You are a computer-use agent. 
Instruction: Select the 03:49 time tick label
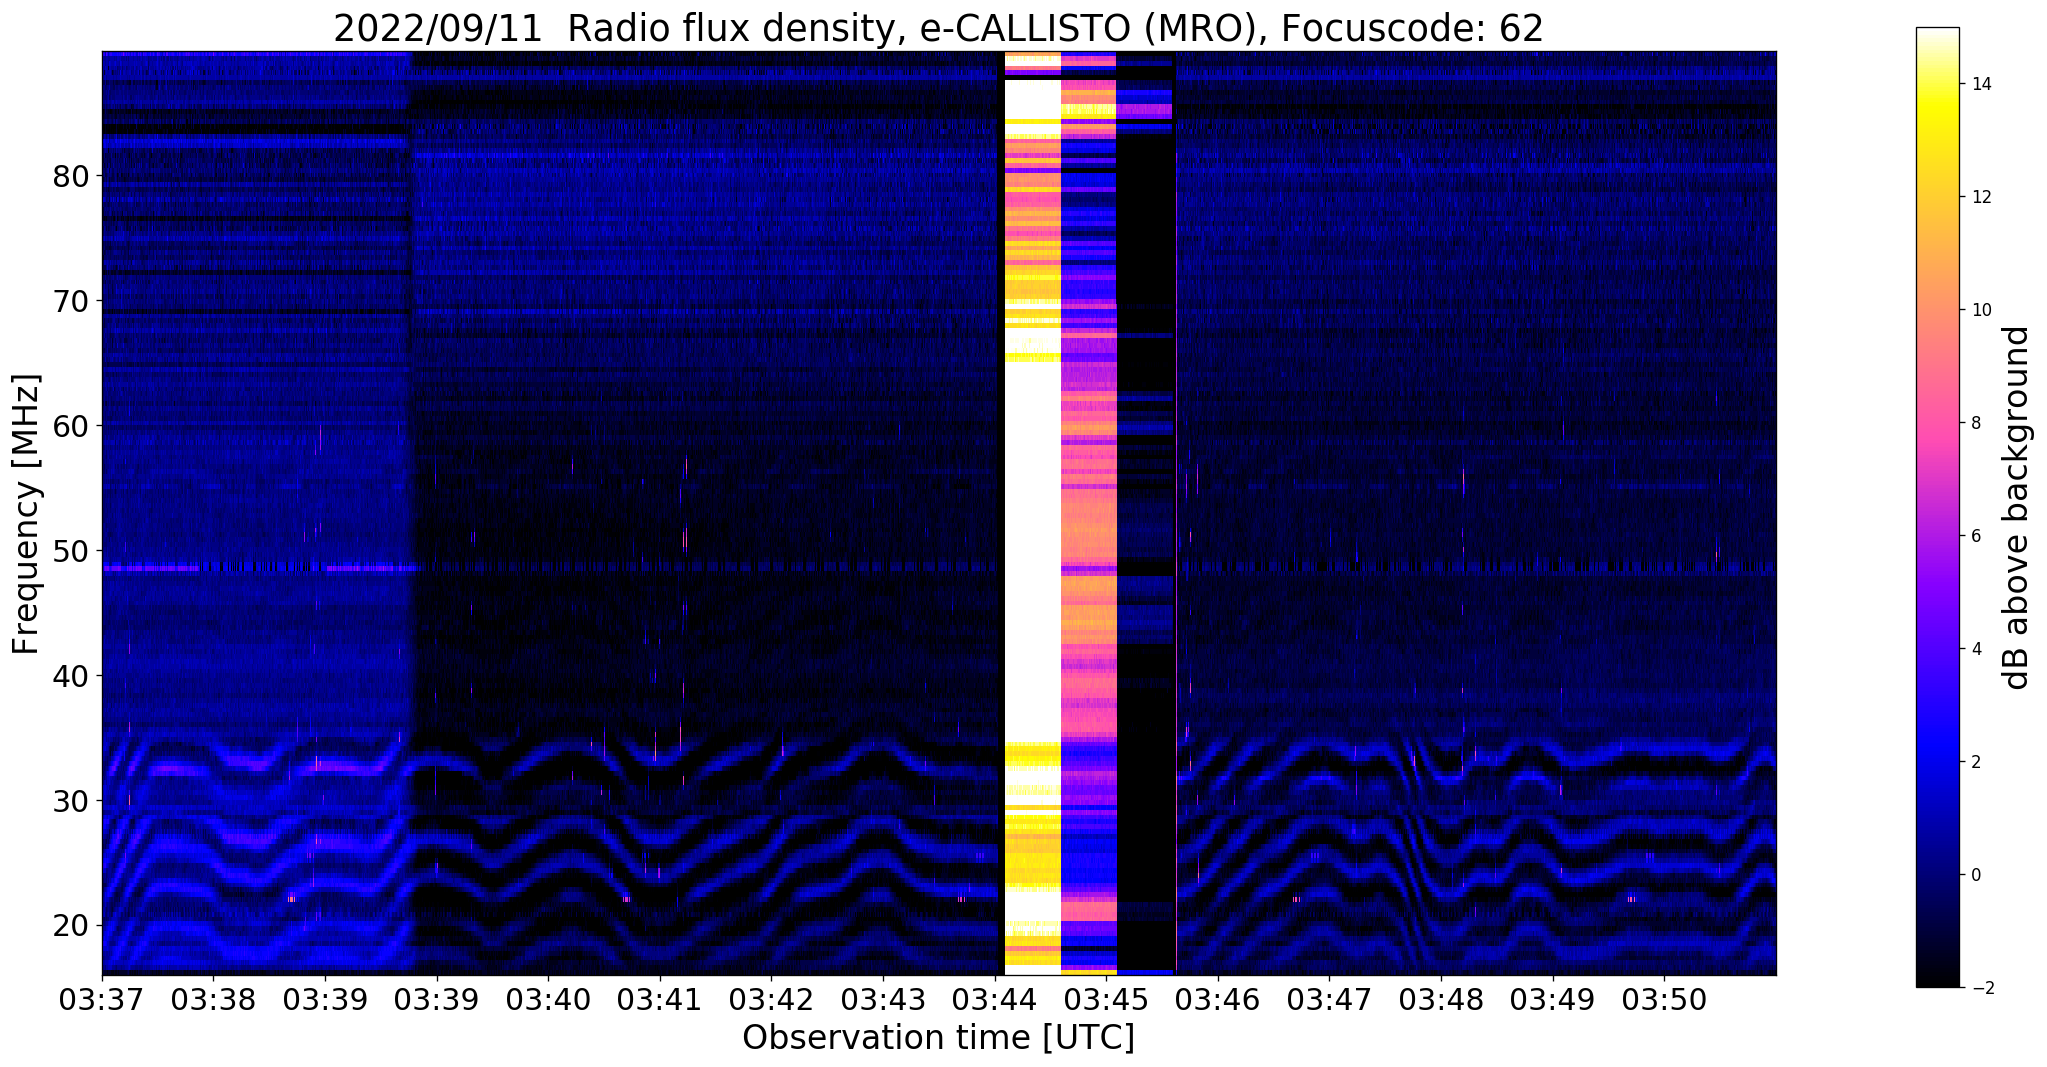click(1553, 999)
